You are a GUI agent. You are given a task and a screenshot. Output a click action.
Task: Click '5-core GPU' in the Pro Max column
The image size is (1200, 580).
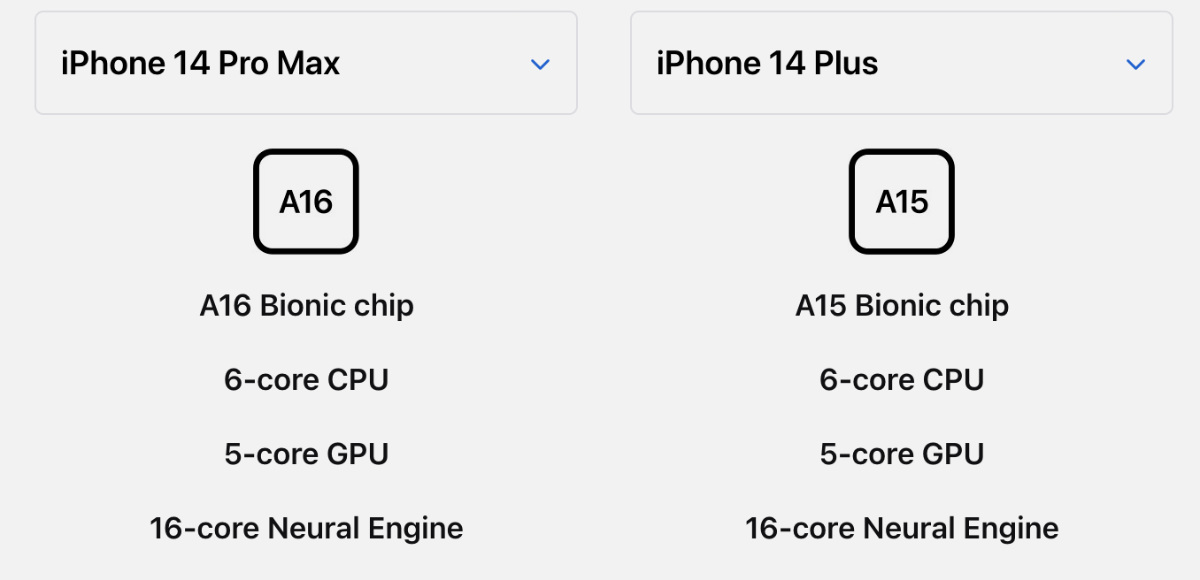(306, 454)
